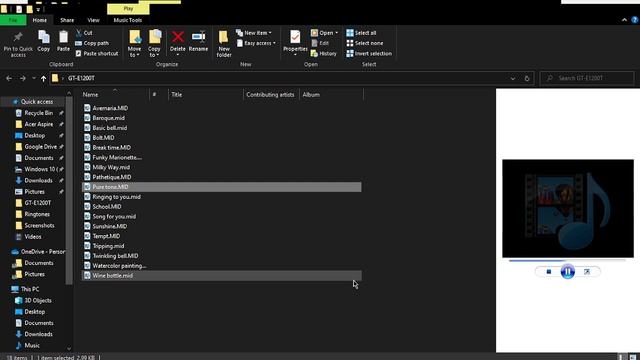Go Forward with the forward arrow
The width and height of the screenshot is (640, 360).
click(x=23, y=78)
